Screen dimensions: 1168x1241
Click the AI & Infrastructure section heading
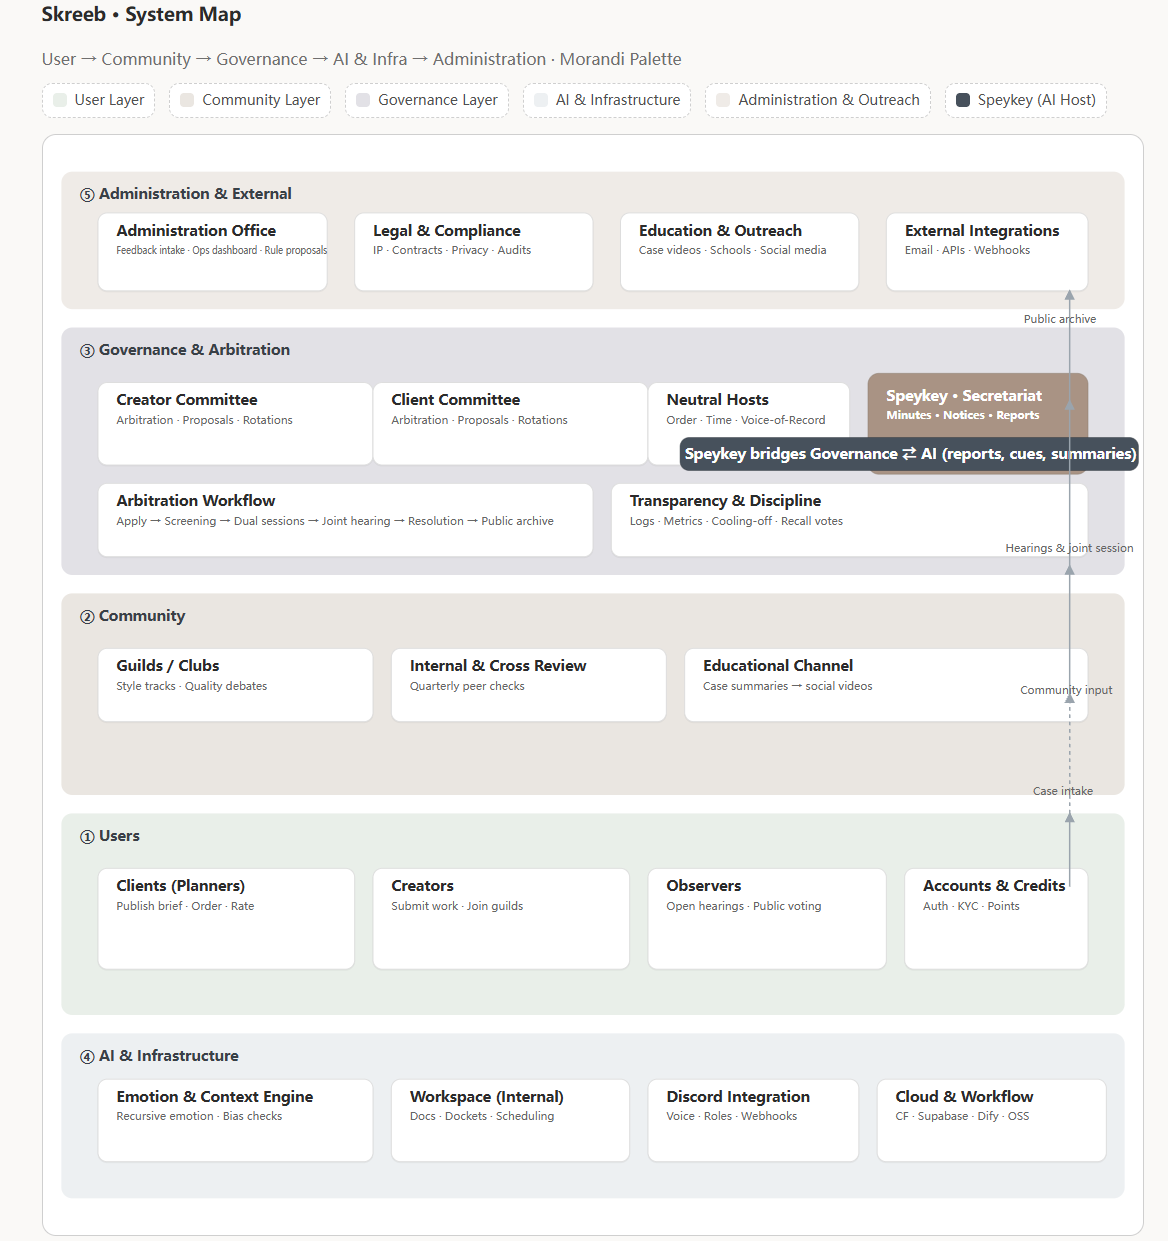coord(159,1056)
